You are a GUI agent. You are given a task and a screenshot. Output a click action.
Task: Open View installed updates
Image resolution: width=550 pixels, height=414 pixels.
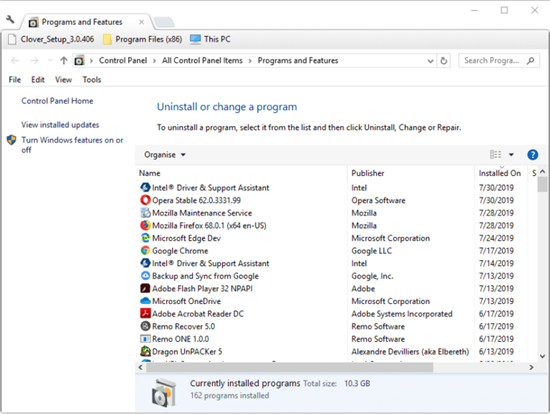click(x=60, y=125)
